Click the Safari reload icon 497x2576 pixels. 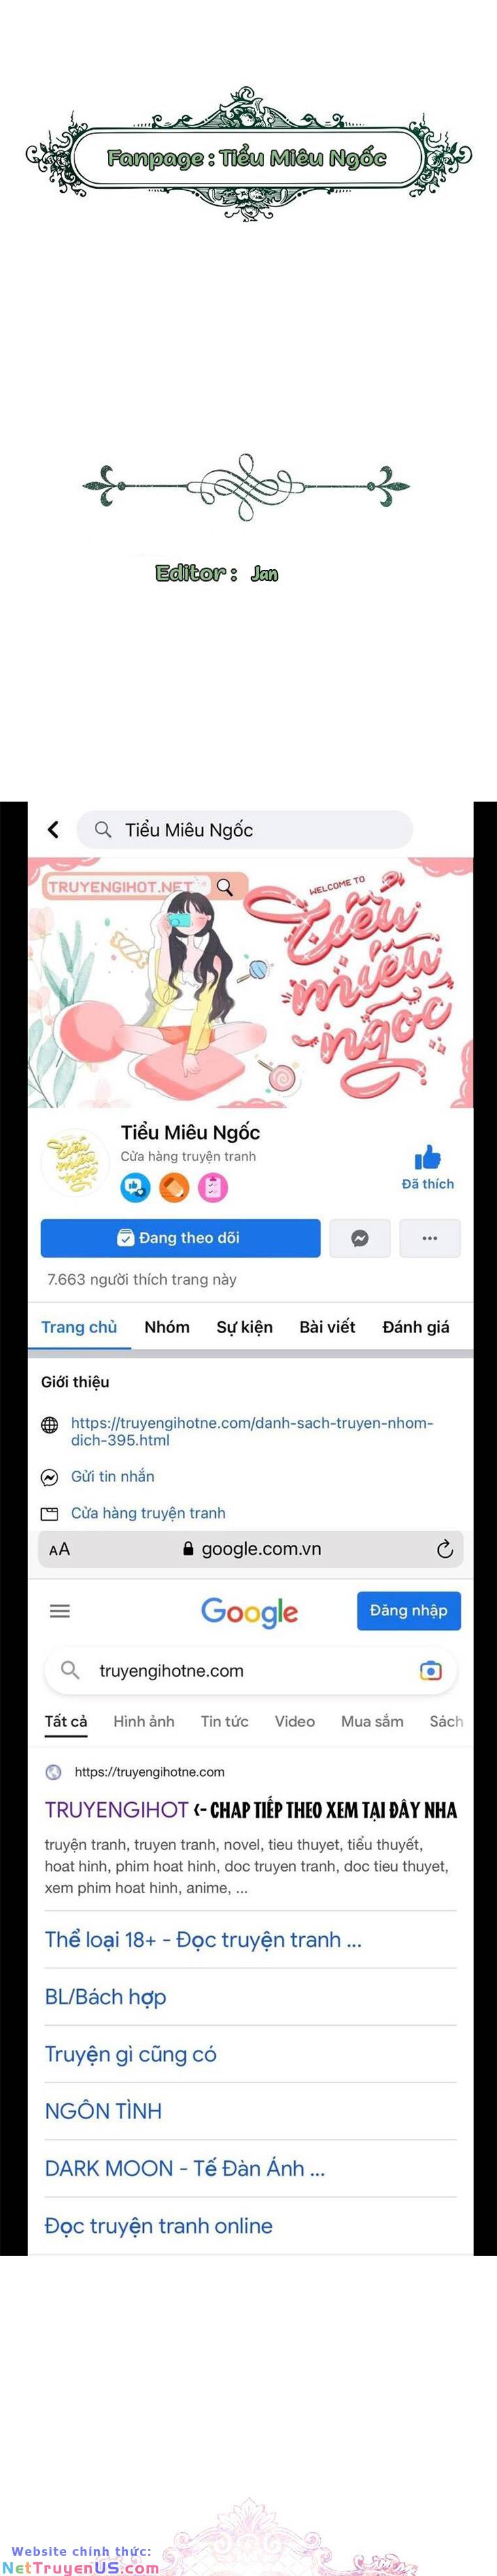coord(445,1549)
